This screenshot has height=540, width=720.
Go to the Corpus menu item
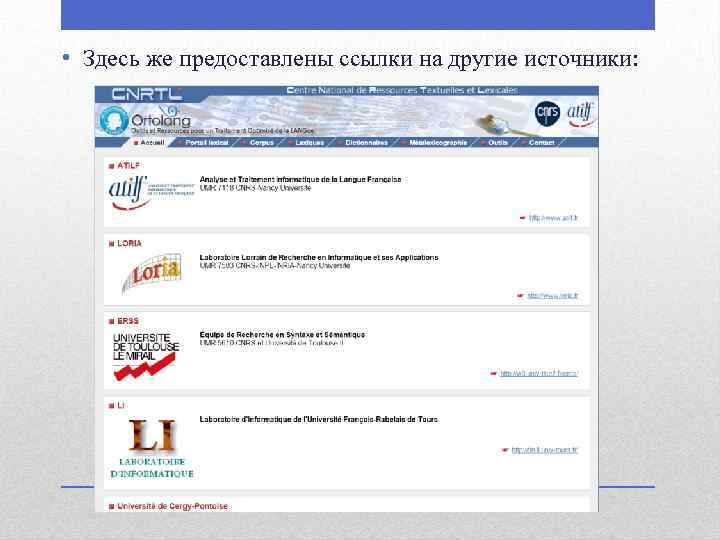click(x=261, y=143)
